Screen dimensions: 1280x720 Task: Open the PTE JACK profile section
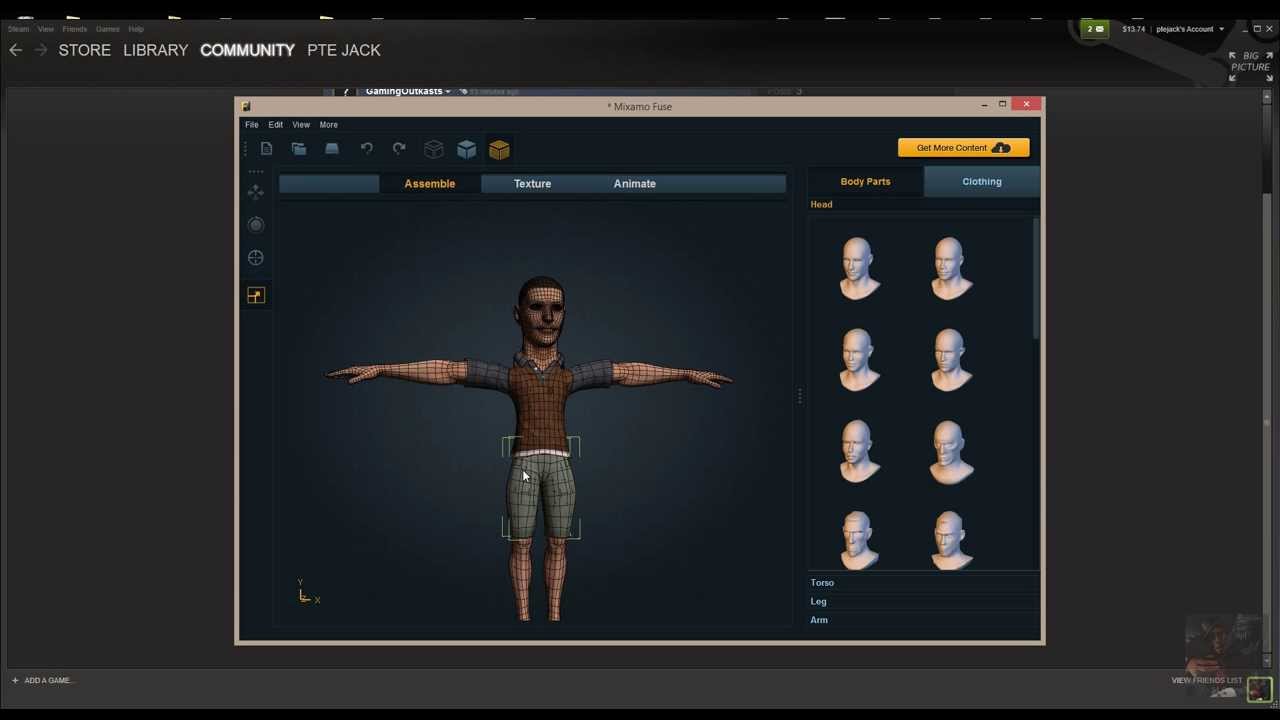[x=344, y=50]
